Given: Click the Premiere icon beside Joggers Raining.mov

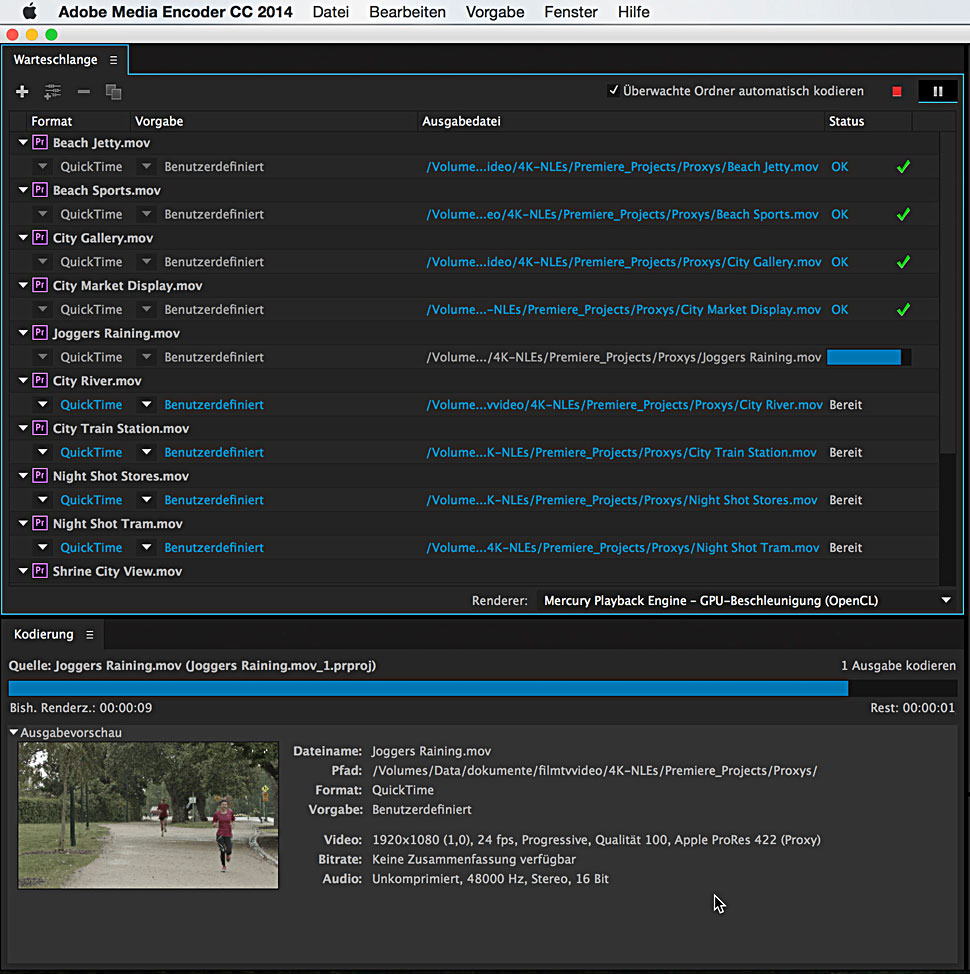Looking at the screenshot, I should [x=40, y=333].
